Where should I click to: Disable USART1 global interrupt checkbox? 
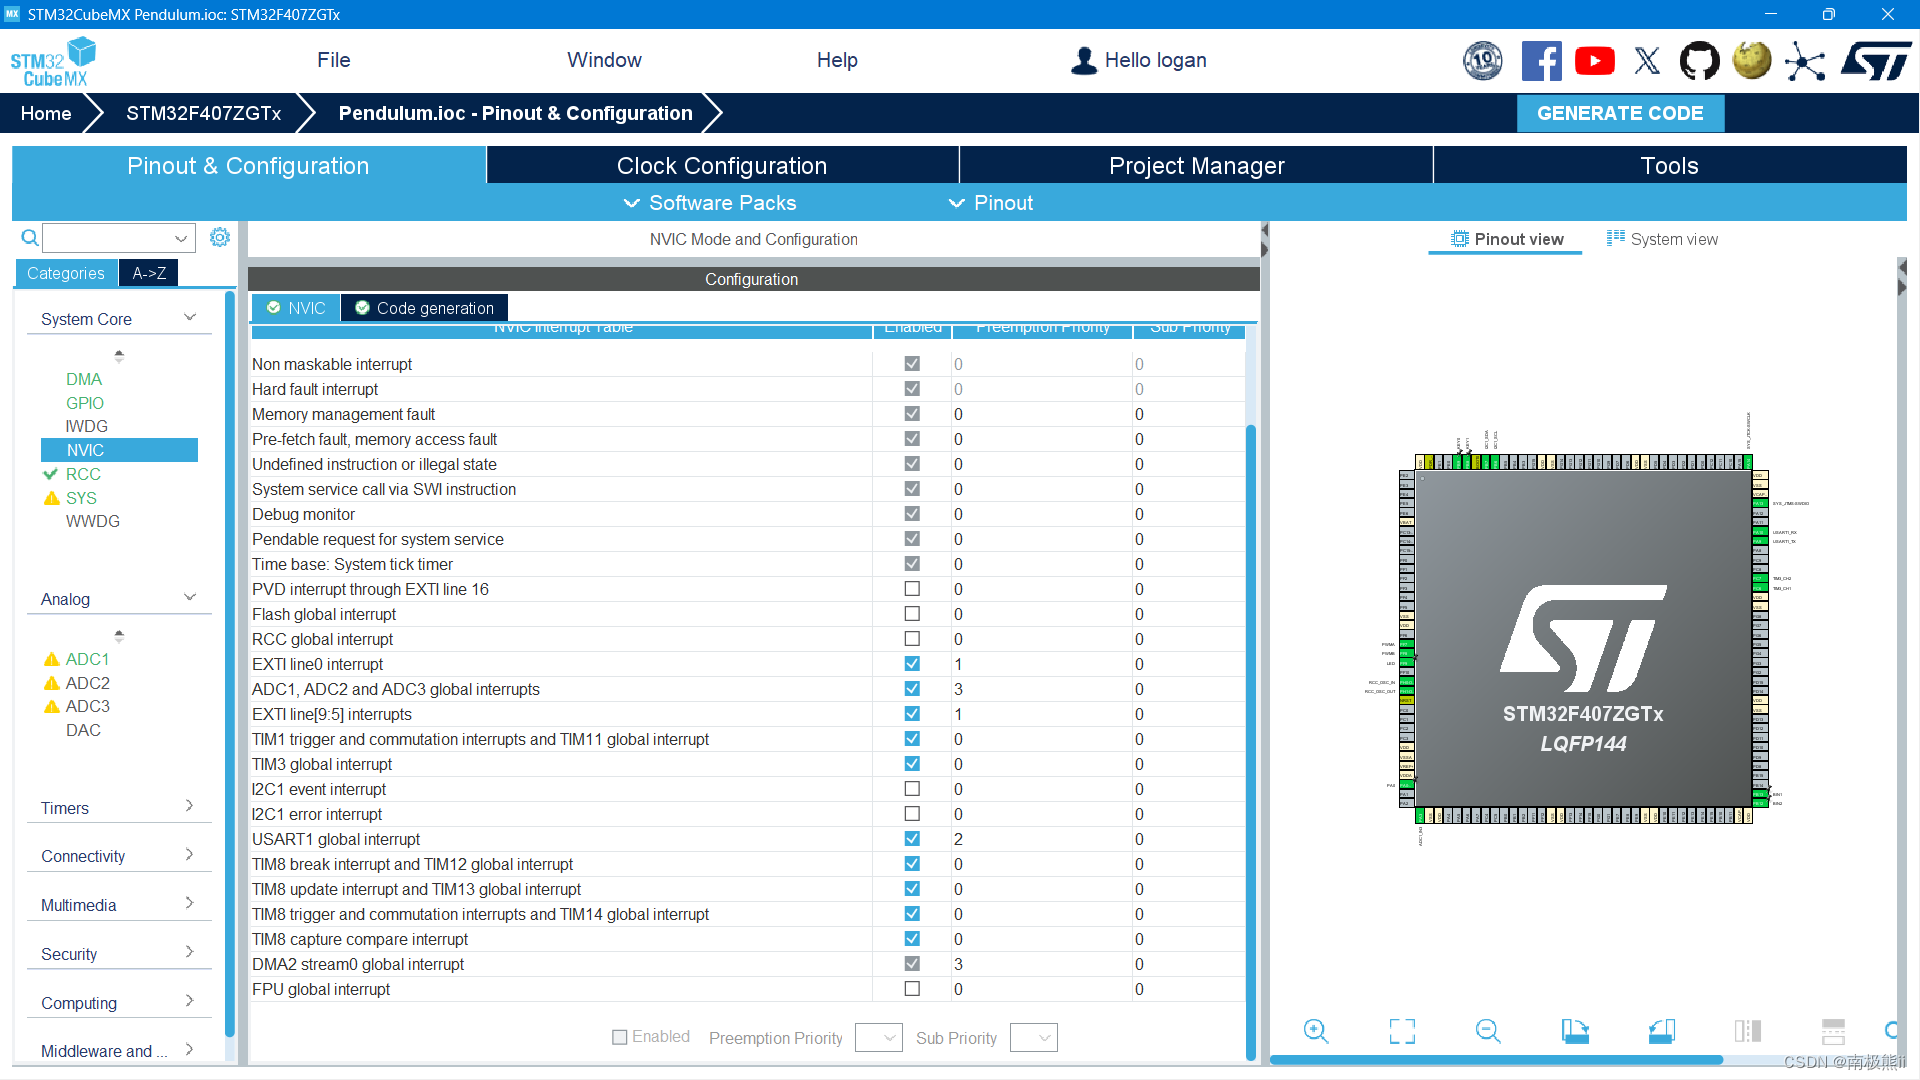(x=912, y=839)
